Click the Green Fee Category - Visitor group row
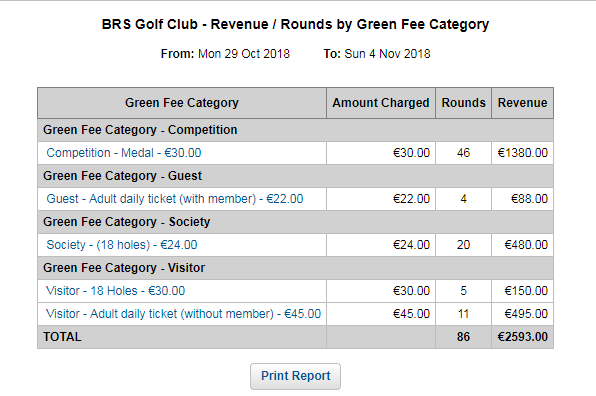596x396 pixels. pyautogui.click(x=295, y=268)
